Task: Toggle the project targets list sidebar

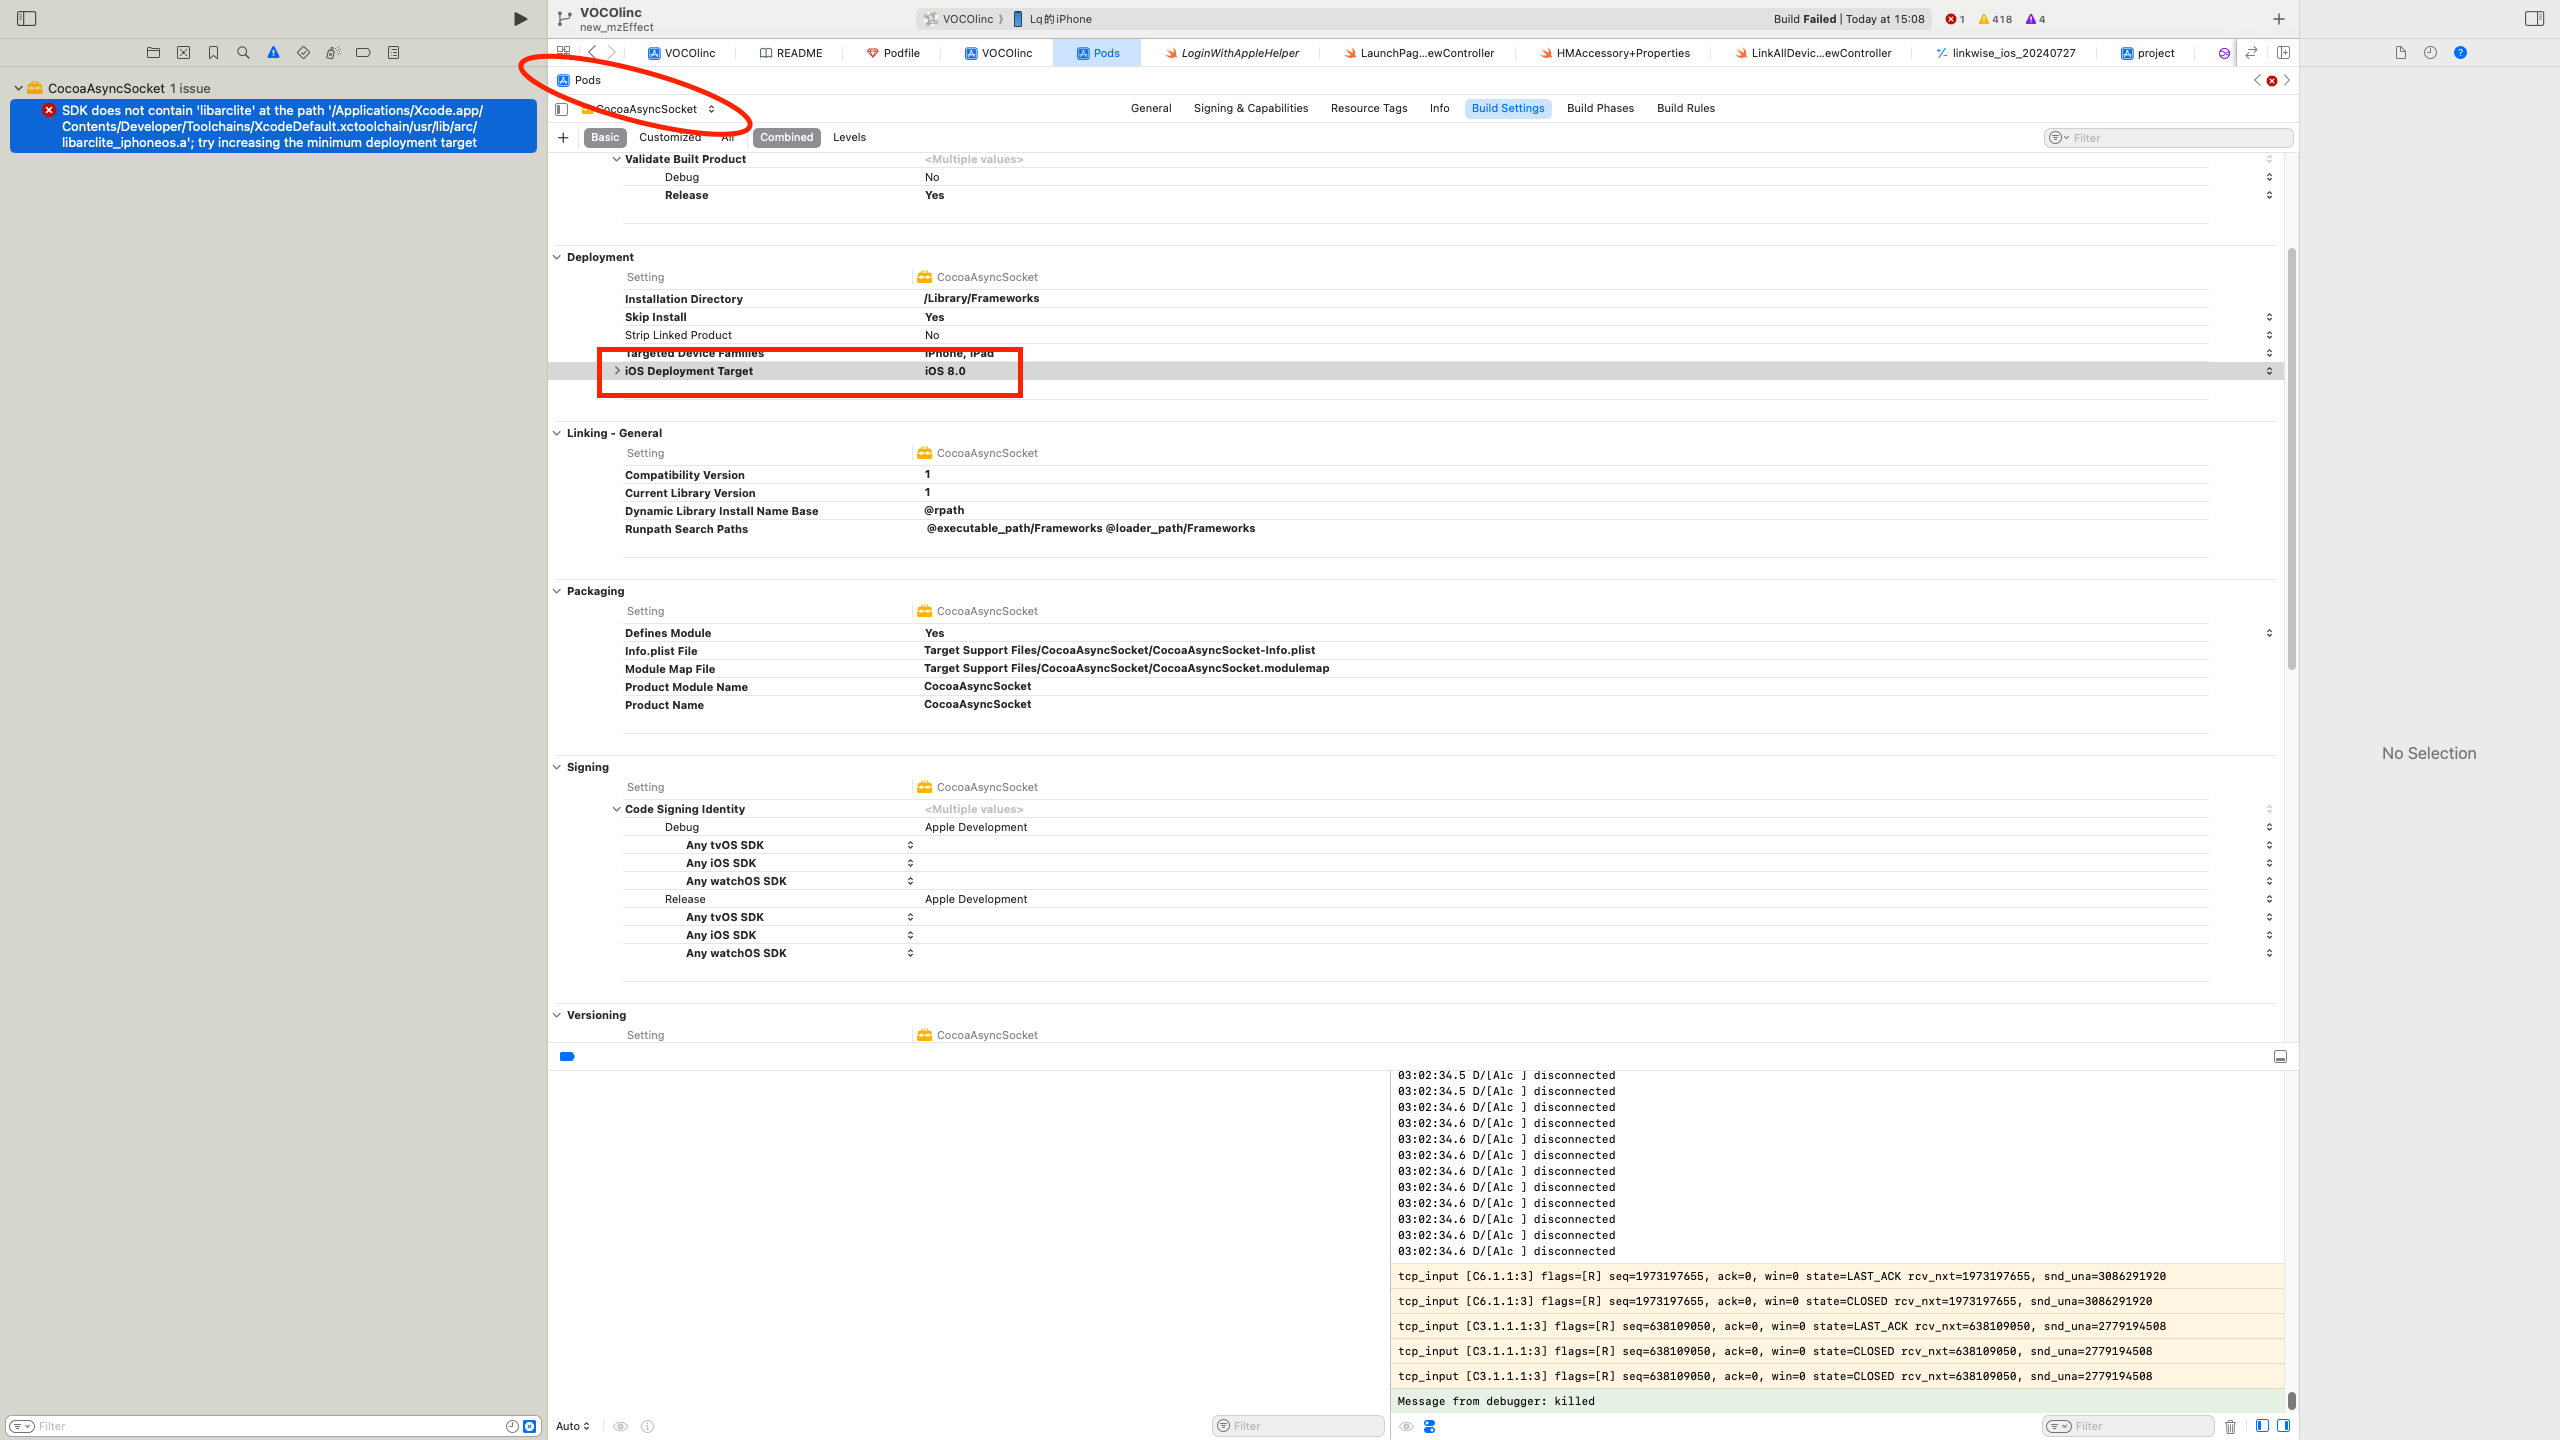Action: pos(562,109)
